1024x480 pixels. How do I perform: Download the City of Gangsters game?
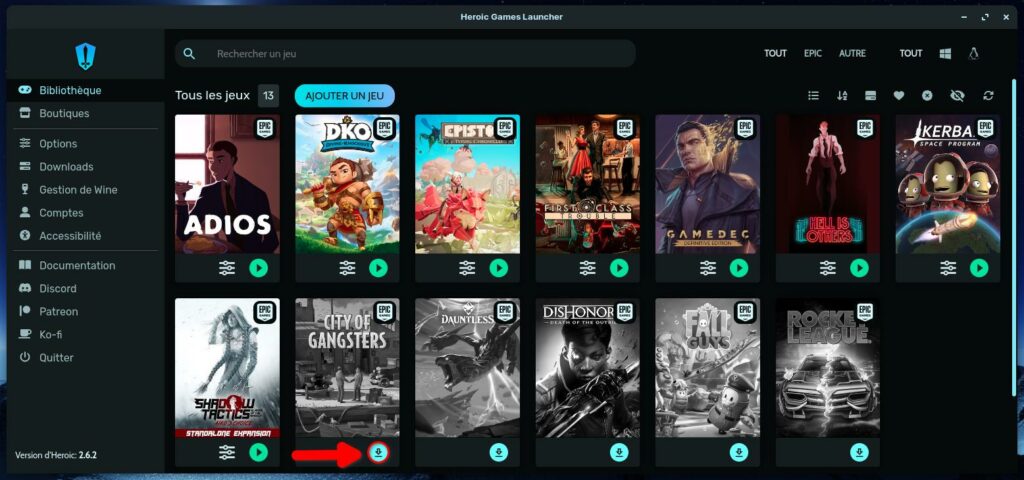coord(378,452)
